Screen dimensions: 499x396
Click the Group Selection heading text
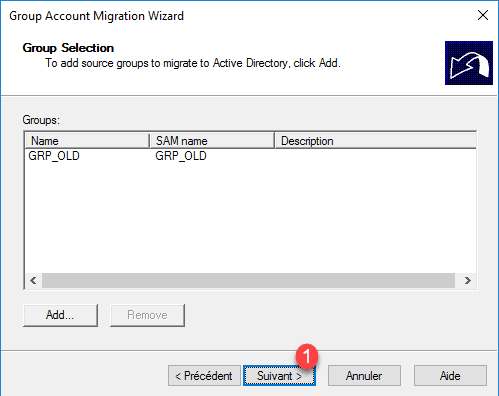68,48
